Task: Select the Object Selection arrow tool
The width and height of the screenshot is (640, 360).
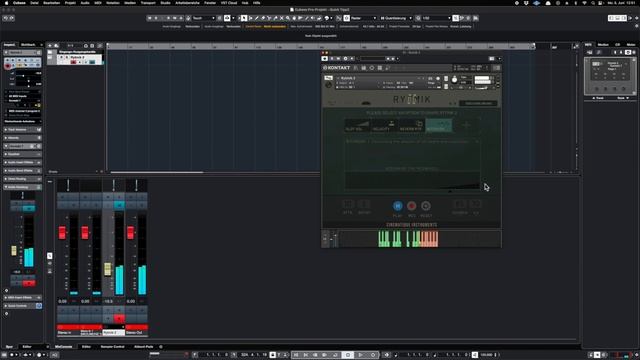Action: coord(244,18)
